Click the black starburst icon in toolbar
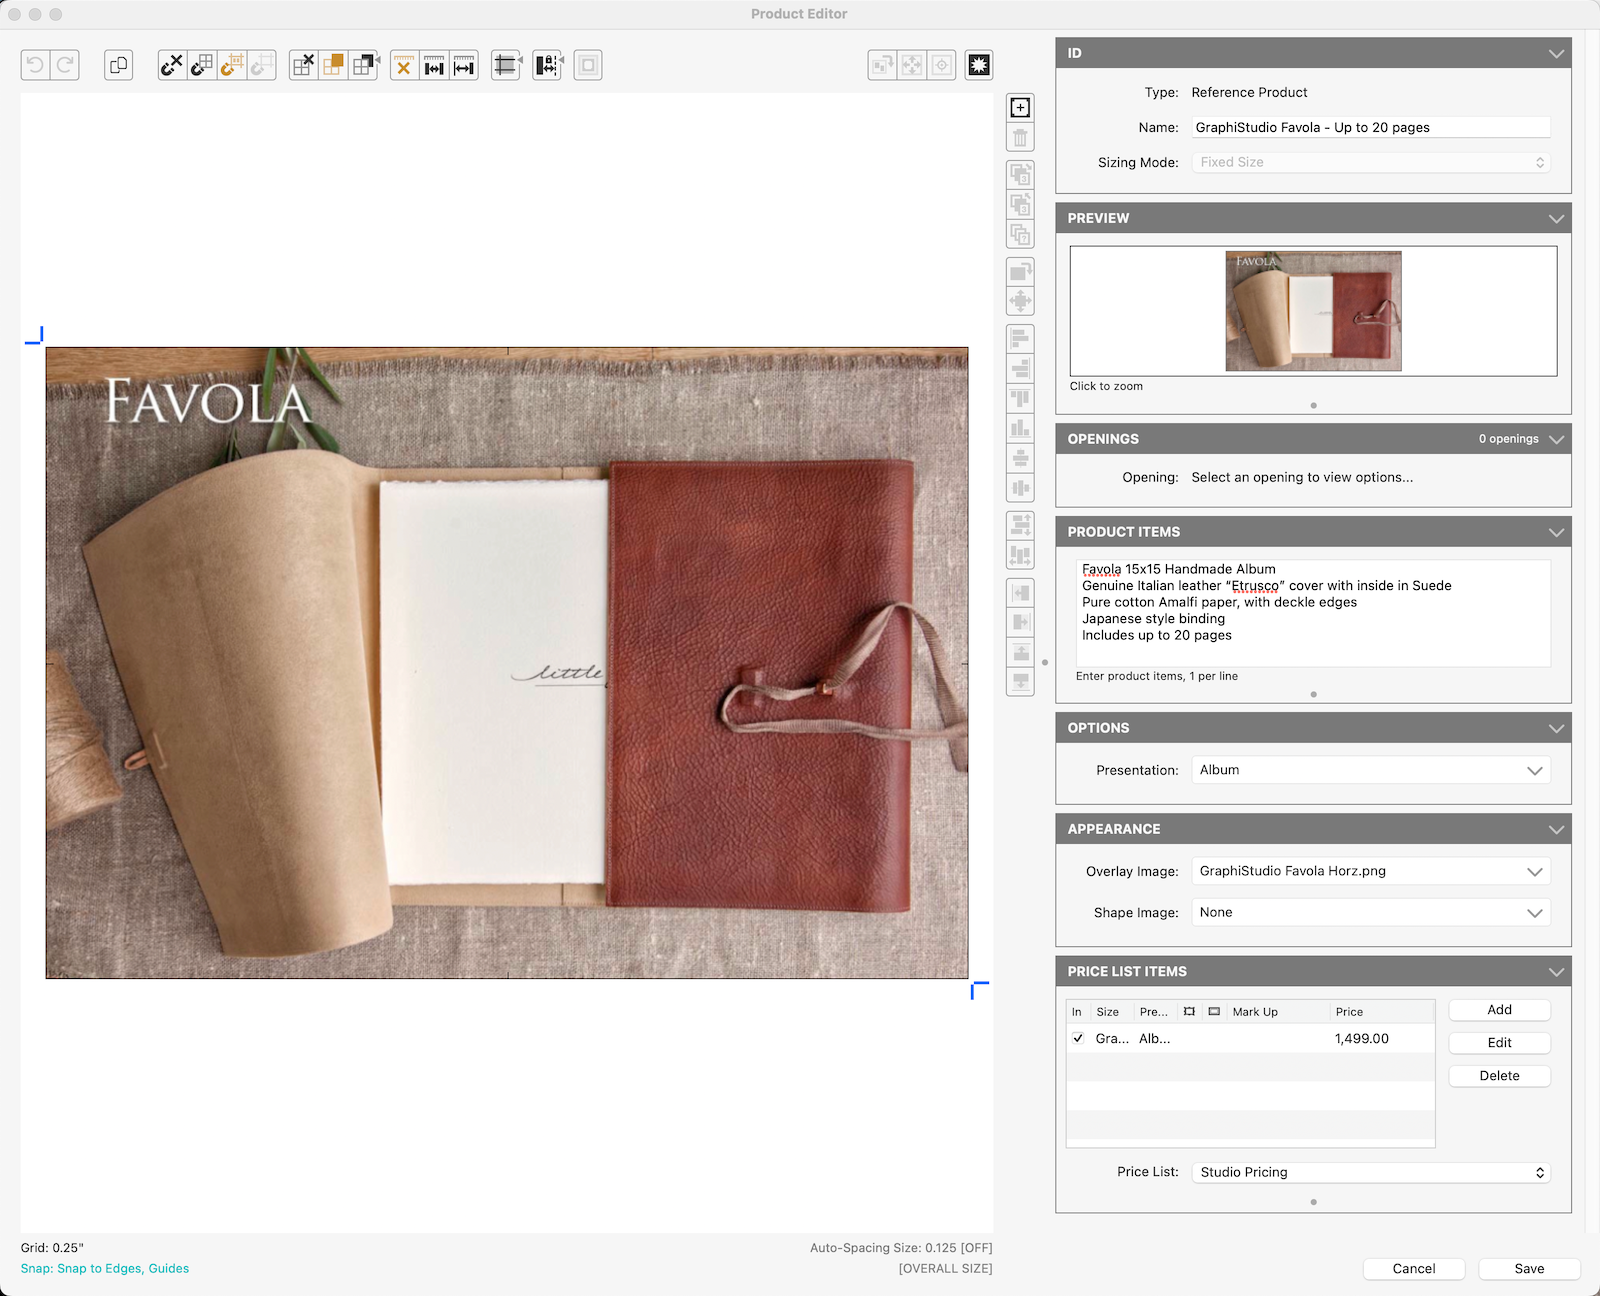Screen dimensions: 1600x1296 coord(979,65)
